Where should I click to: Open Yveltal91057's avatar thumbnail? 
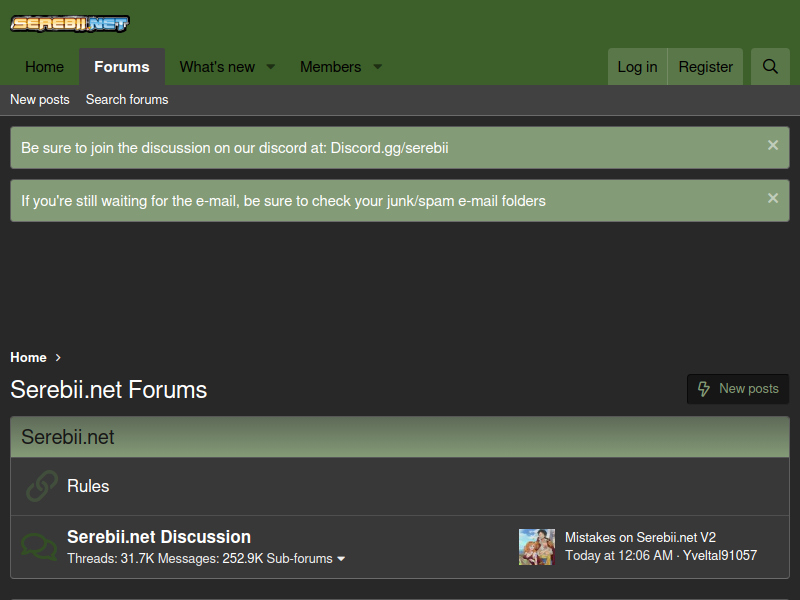coord(537,547)
